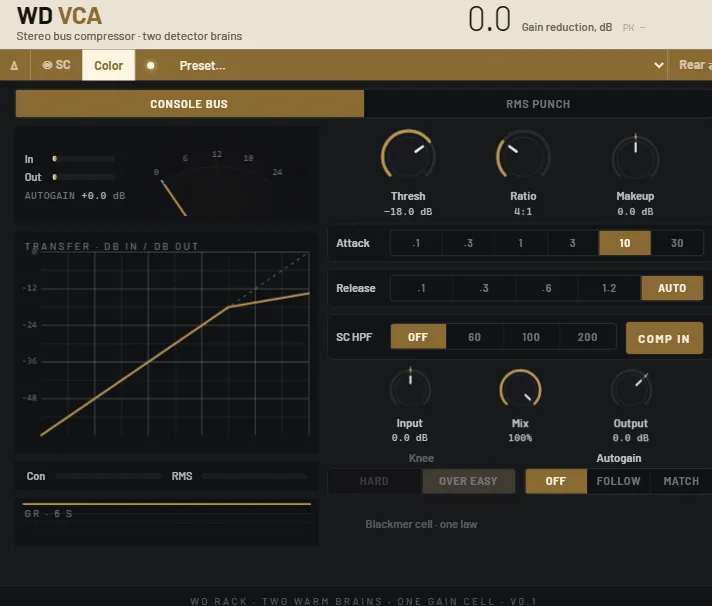Click the 0.0 gain reduction readout
Viewport: 712px width, 606px height.
click(x=490, y=20)
